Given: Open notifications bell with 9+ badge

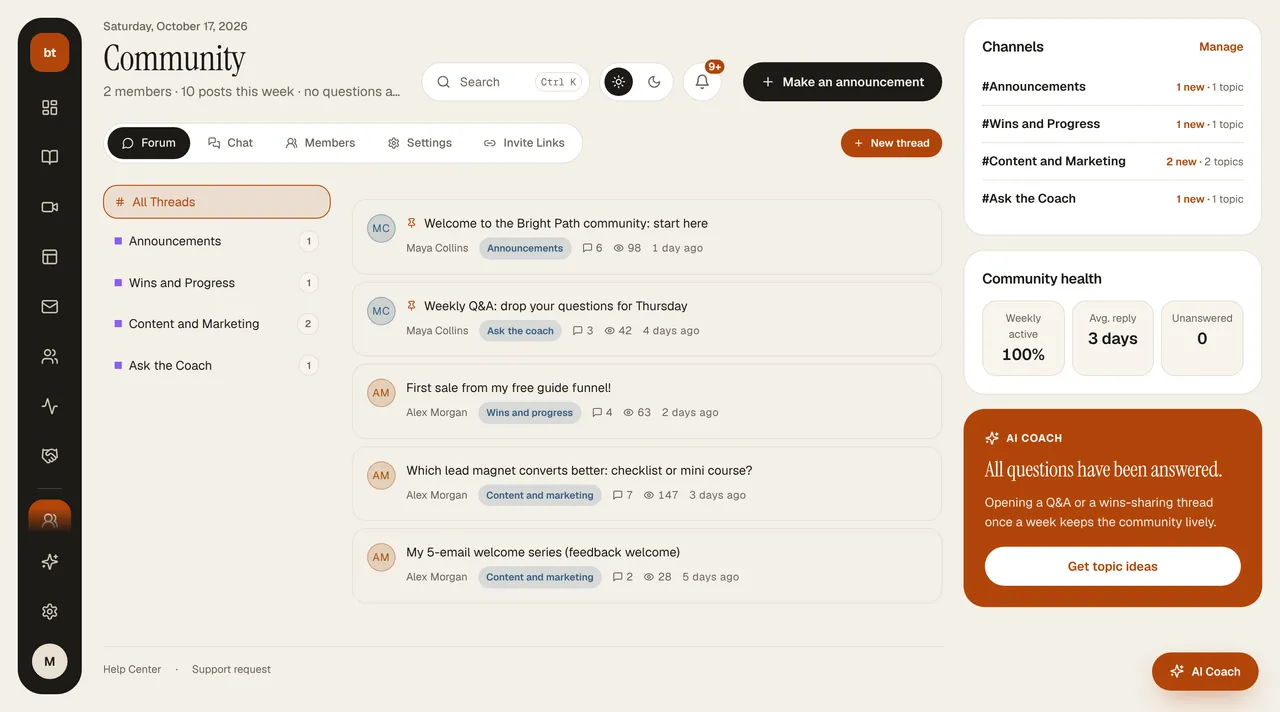Looking at the screenshot, I should tap(702, 82).
